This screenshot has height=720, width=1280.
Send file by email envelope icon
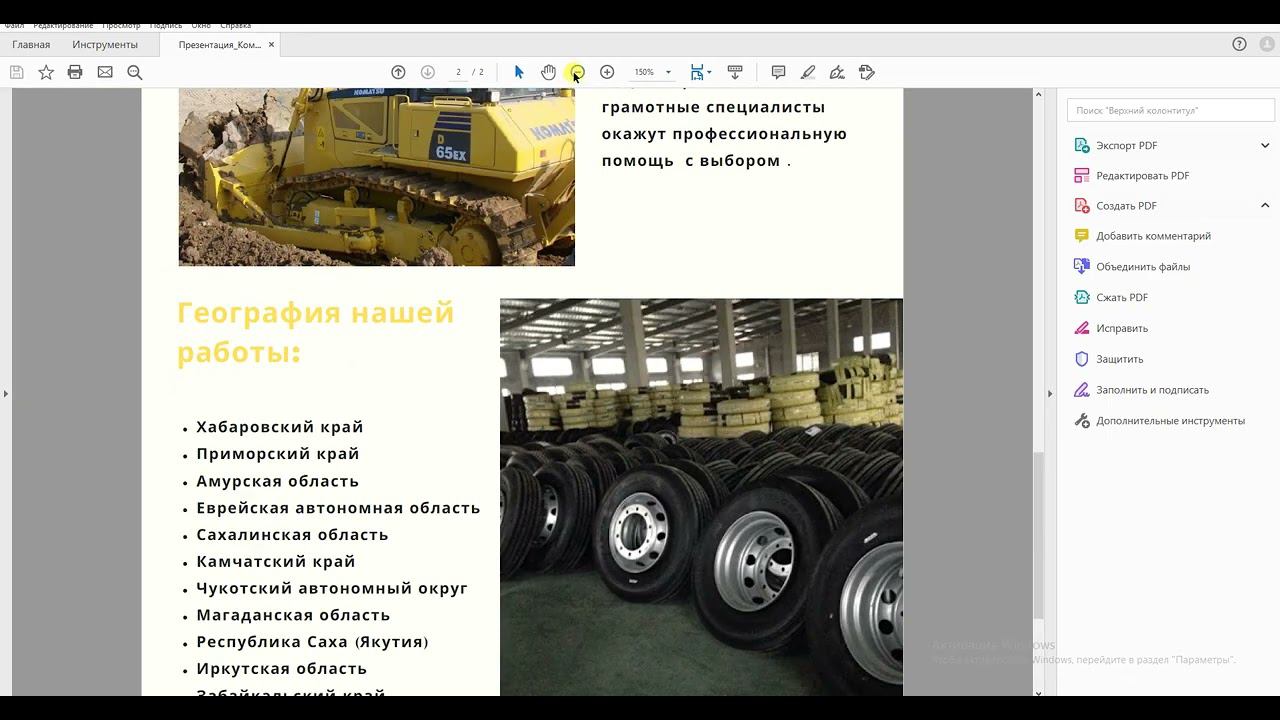tap(105, 72)
